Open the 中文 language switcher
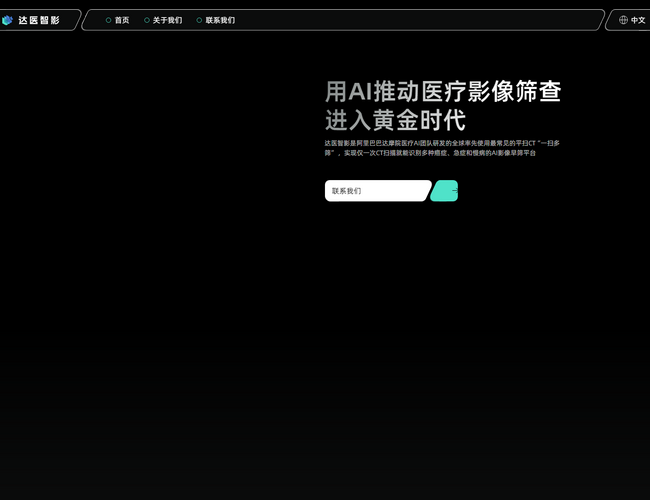650x500 pixels. click(638, 20)
